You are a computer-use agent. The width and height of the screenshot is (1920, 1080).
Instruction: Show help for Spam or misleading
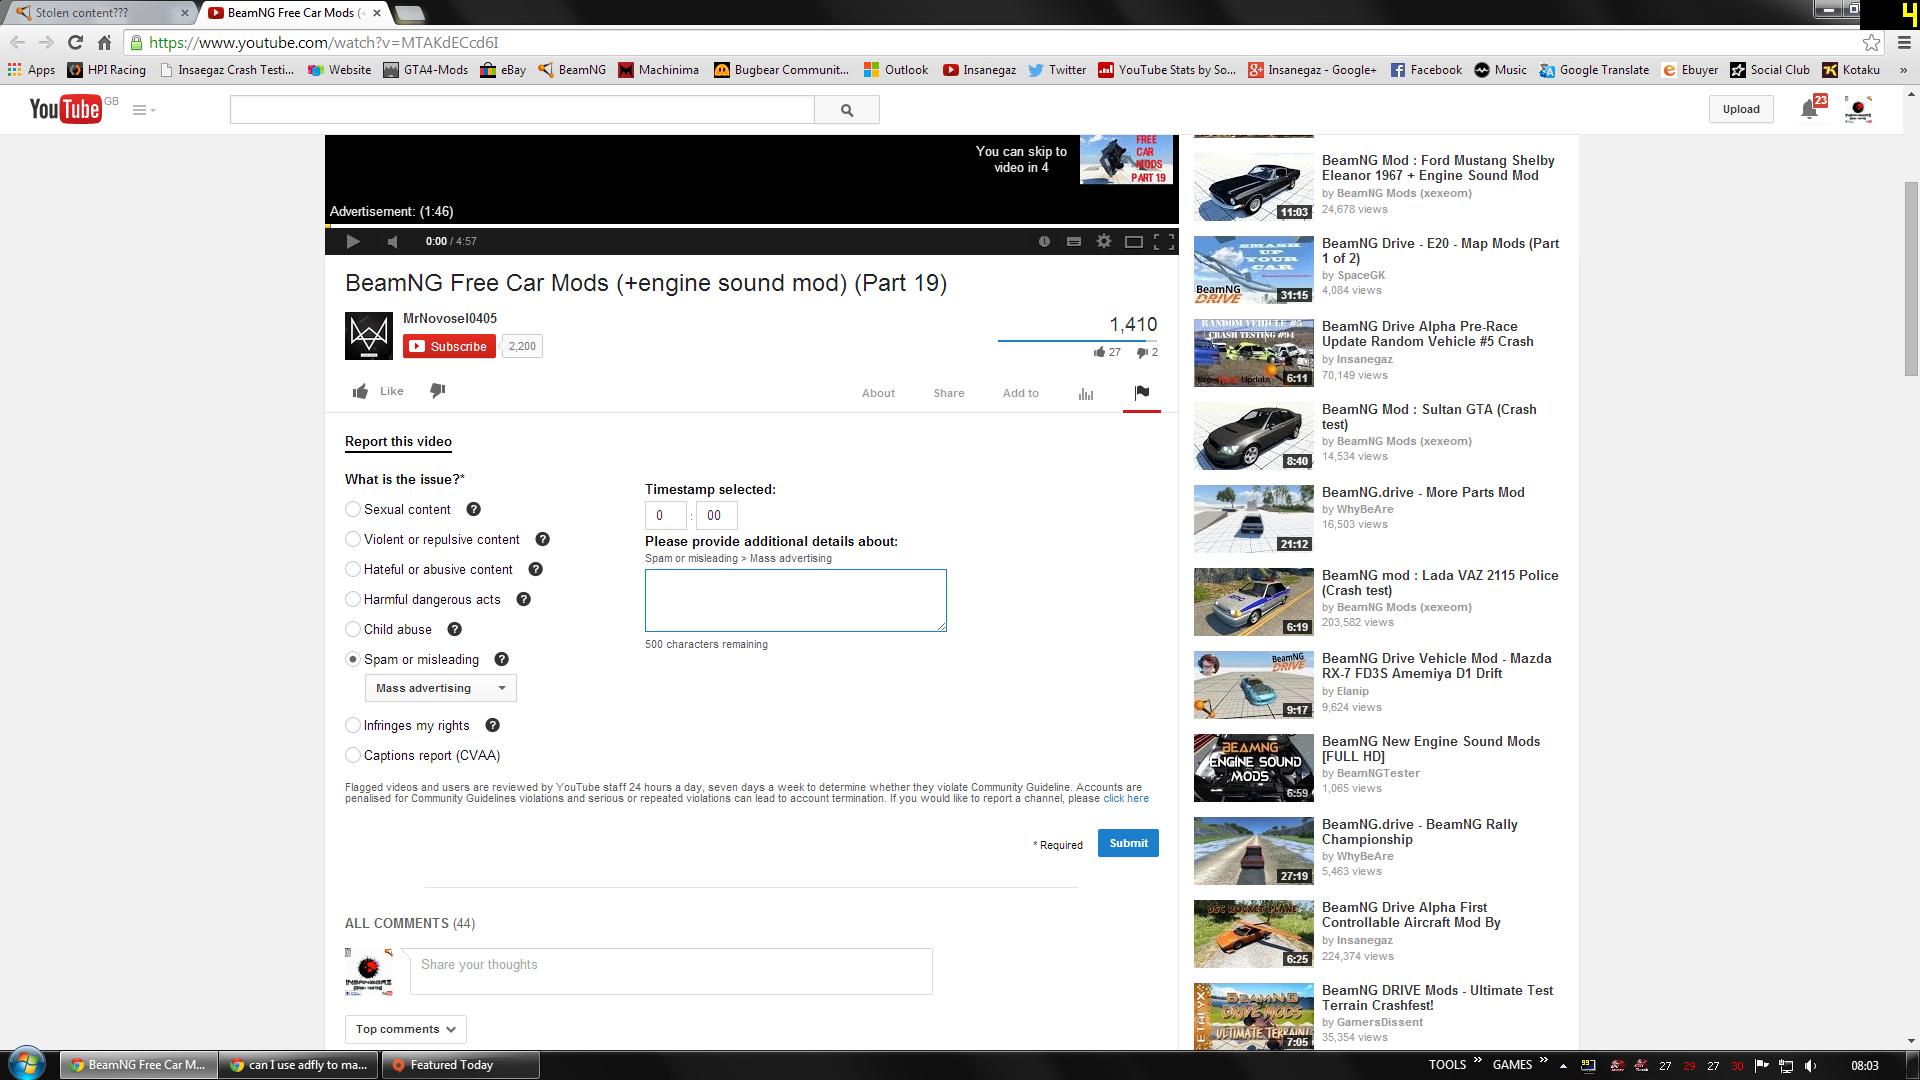click(502, 659)
